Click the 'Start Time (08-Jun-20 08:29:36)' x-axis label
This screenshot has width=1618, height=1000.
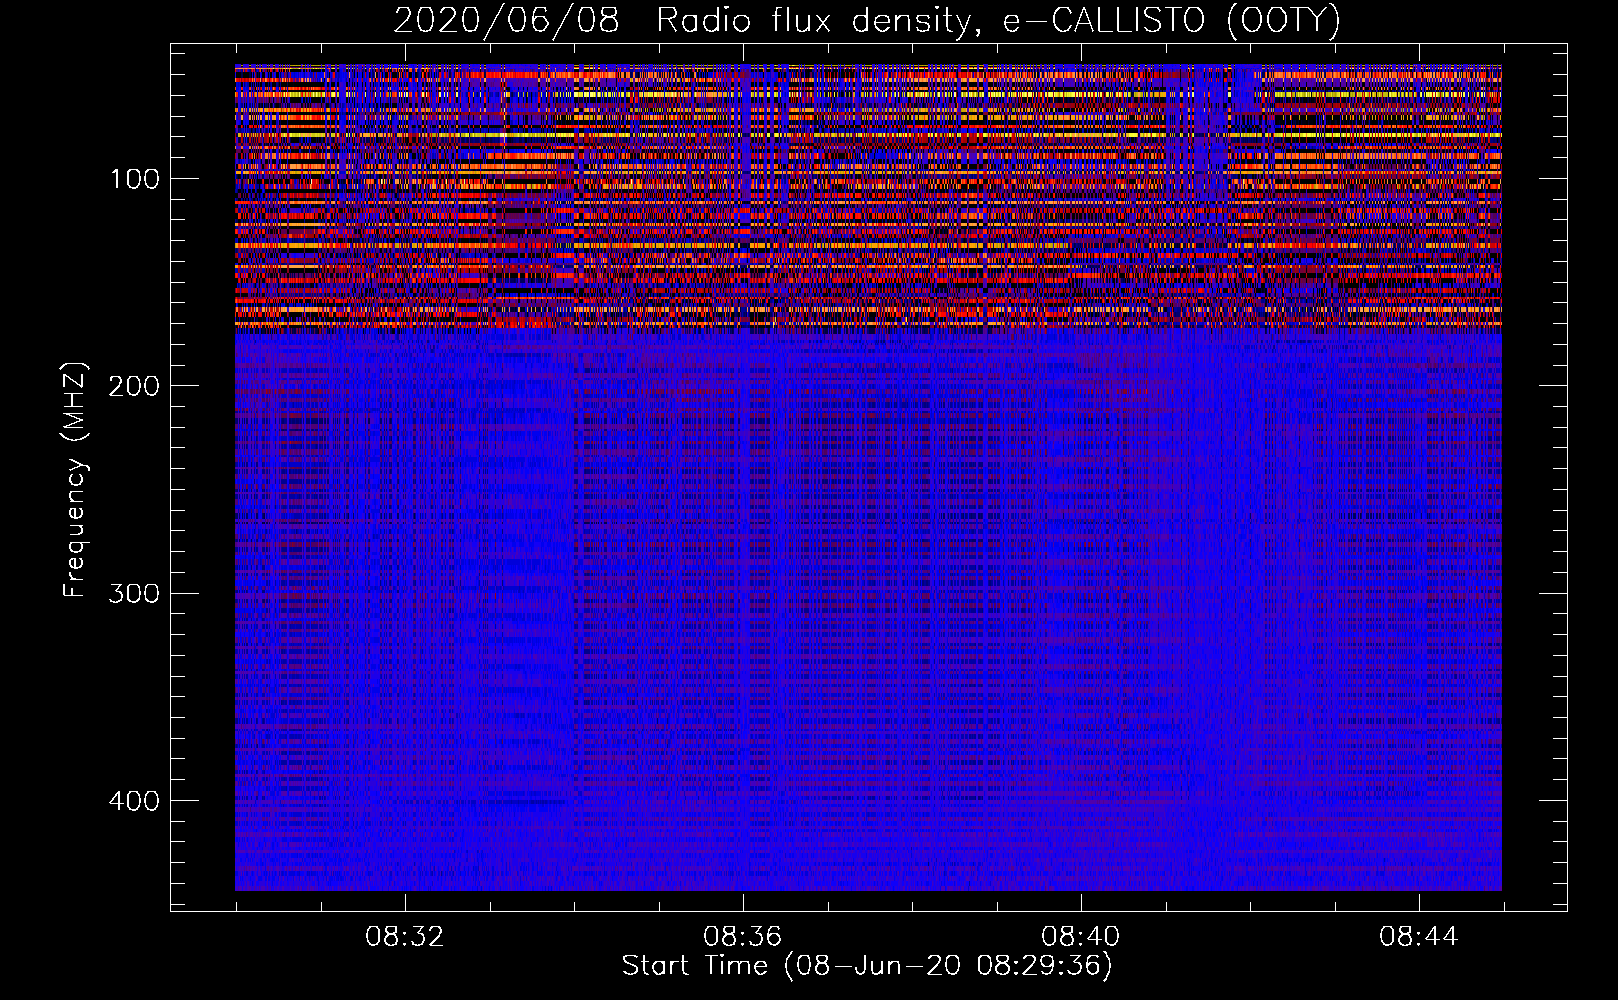click(867, 967)
